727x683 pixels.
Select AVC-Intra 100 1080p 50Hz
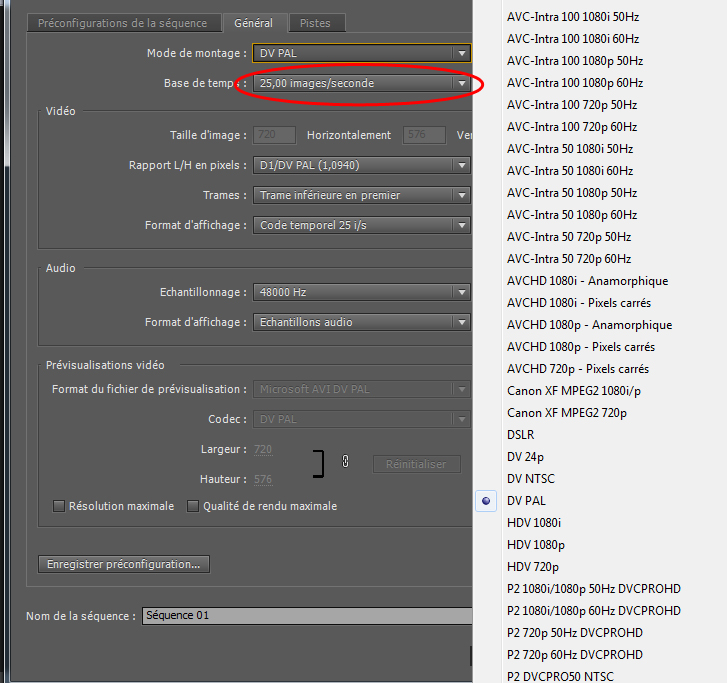pyautogui.click(x=575, y=61)
